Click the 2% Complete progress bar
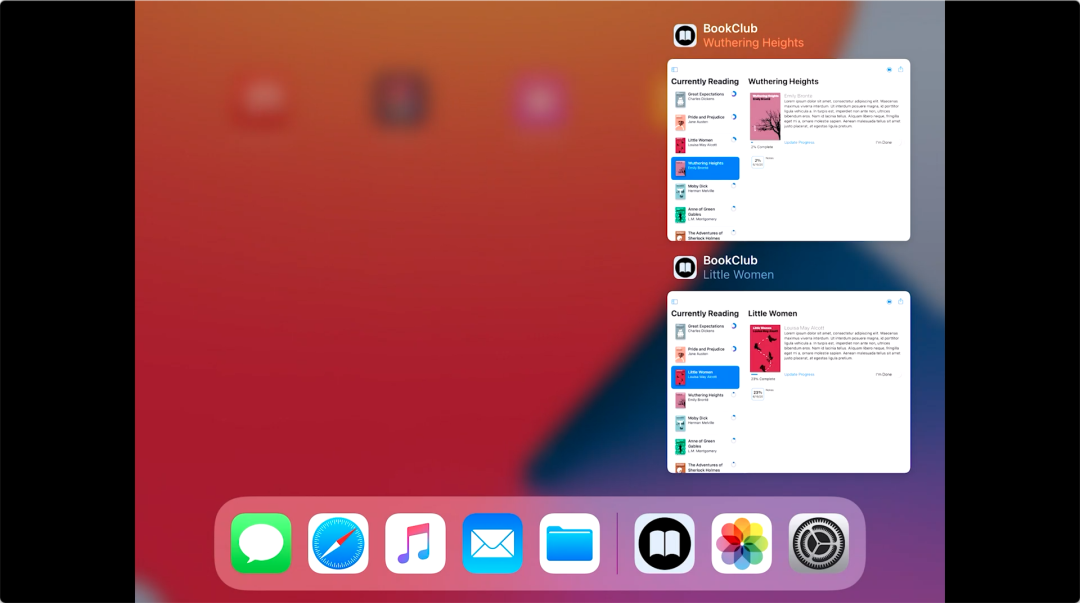 [765, 143]
